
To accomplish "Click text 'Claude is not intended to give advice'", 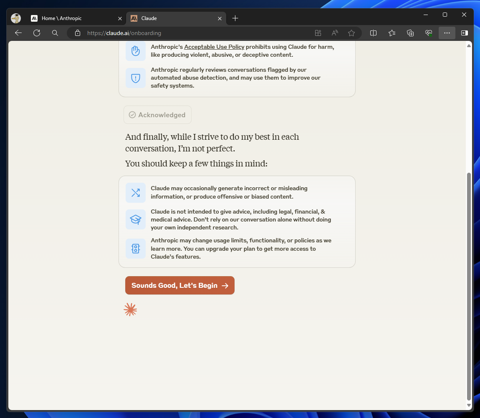I will click(x=241, y=219).
